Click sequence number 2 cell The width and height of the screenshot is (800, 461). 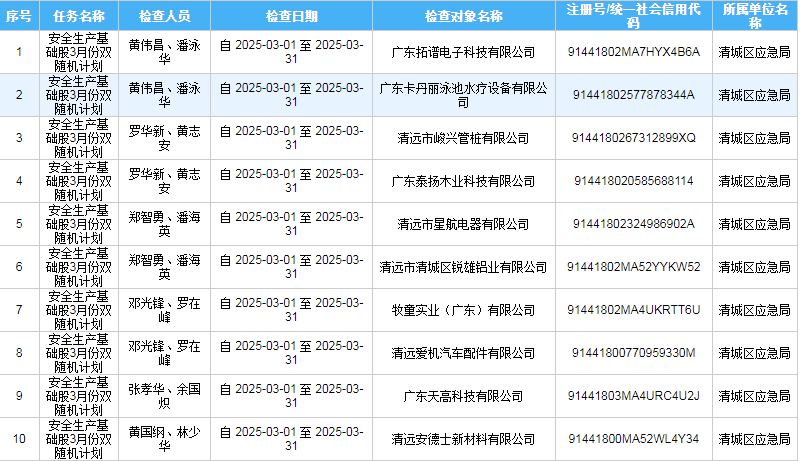click(x=19, y=95)
